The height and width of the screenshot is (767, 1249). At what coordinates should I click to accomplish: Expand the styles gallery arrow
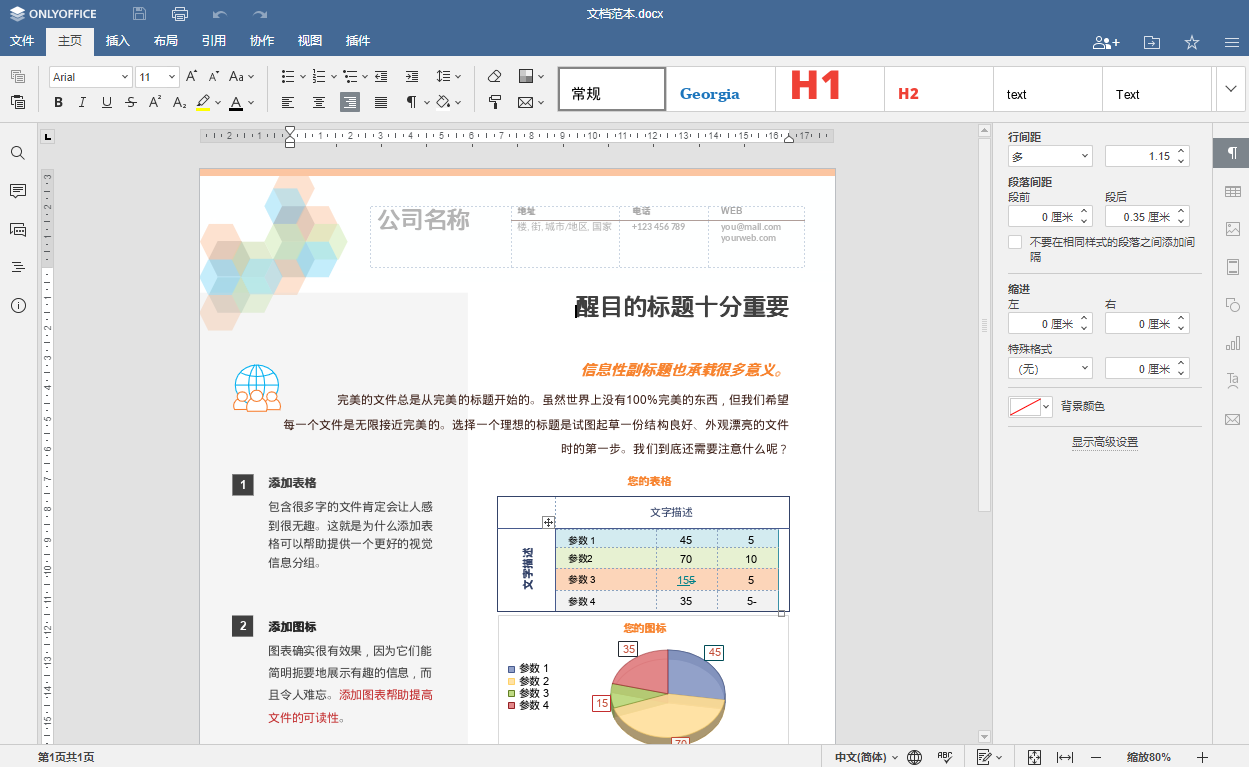point(1230,89)
